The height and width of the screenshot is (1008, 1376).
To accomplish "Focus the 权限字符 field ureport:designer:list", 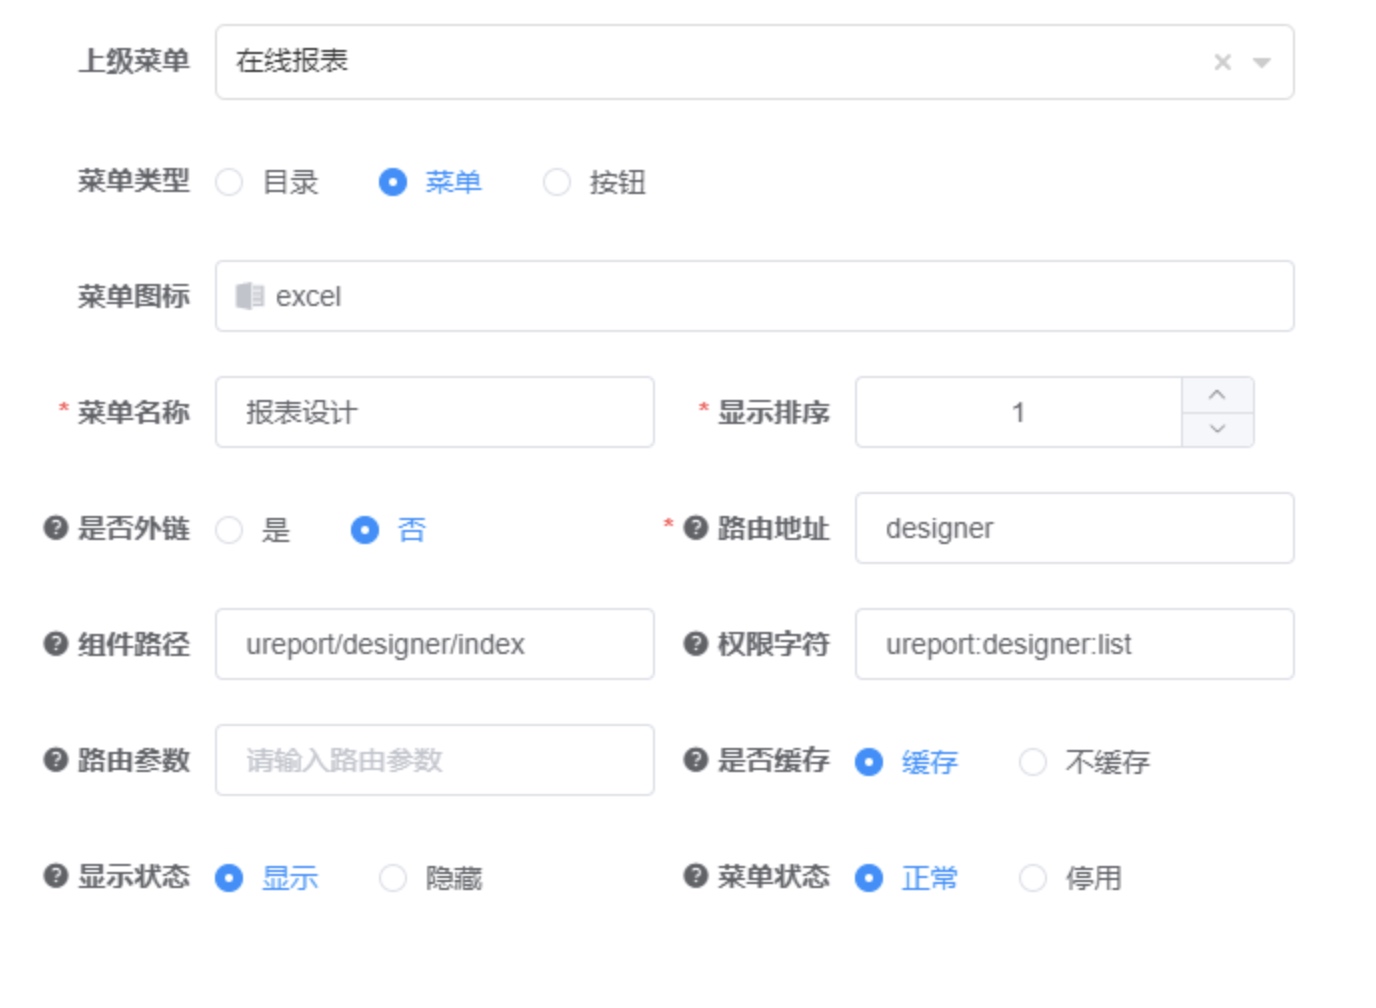I will coord(1075,644).
